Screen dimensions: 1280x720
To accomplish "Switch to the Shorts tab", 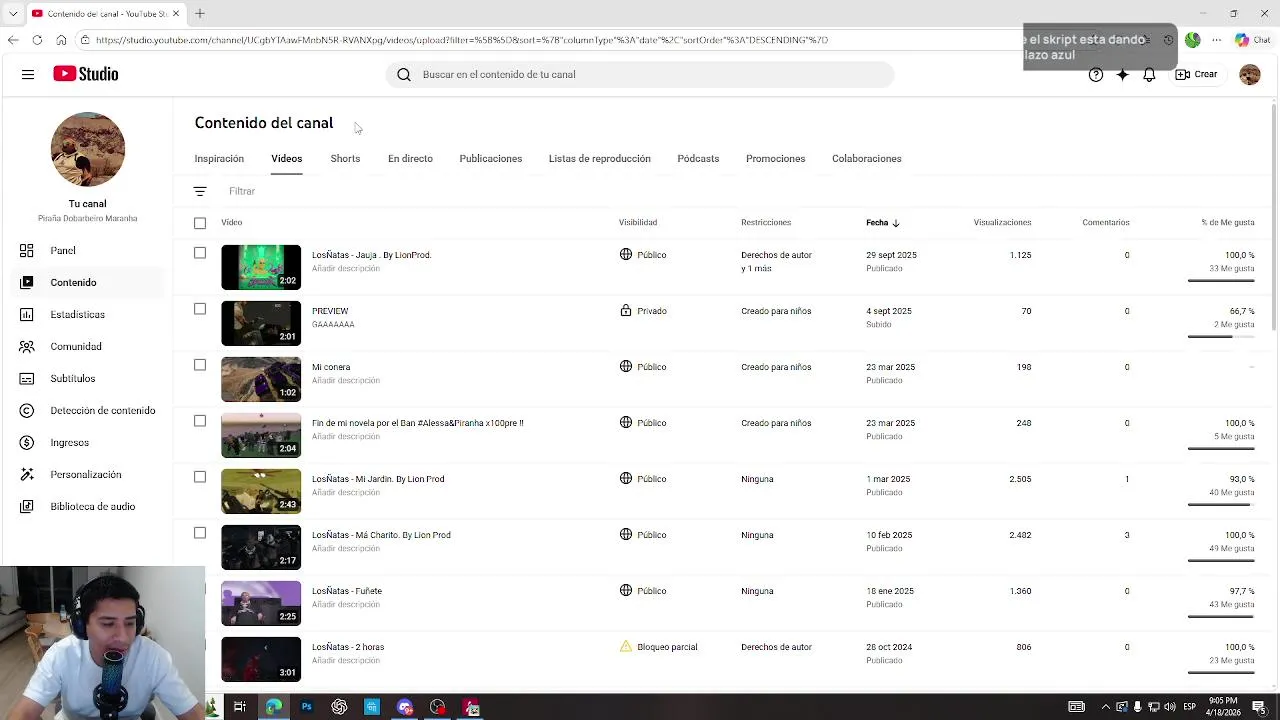I will [x=345, y=158].
